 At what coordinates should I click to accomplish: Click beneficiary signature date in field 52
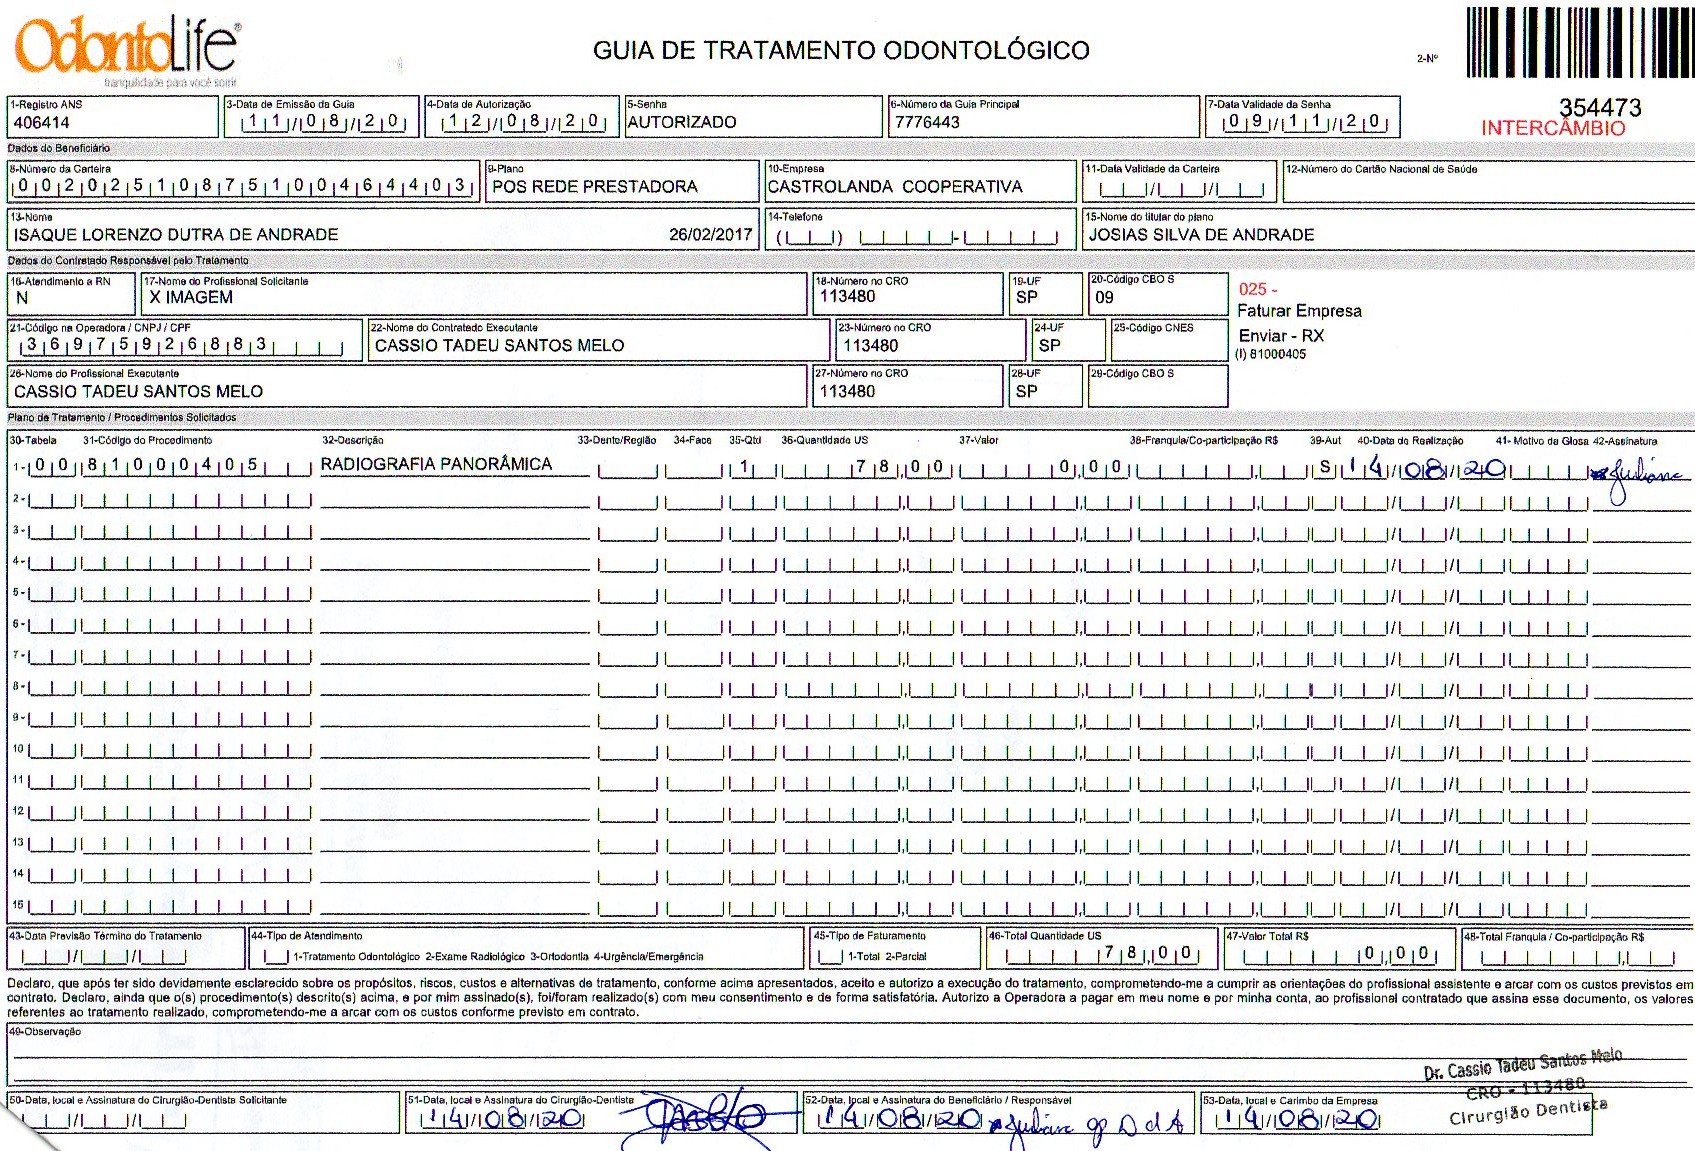click(901, 1119)
